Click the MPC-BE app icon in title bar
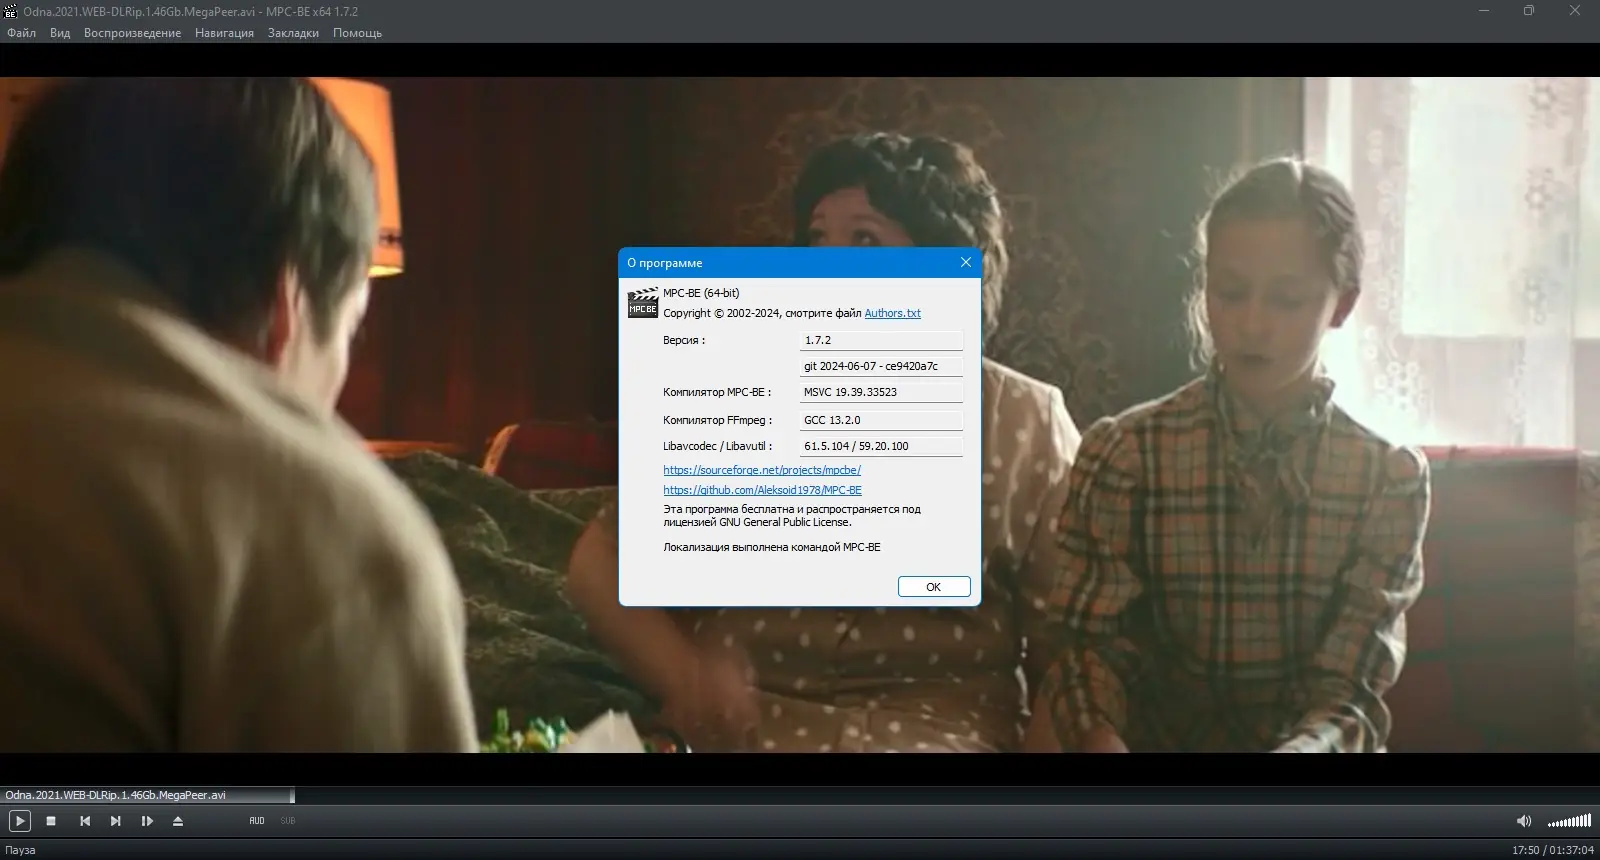Viewport: 1600px width, 860px height. coord(12,11)
